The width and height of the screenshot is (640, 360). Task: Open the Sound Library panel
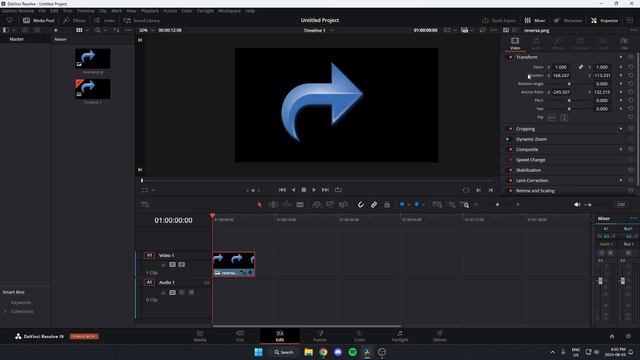(x=141, y=20)
